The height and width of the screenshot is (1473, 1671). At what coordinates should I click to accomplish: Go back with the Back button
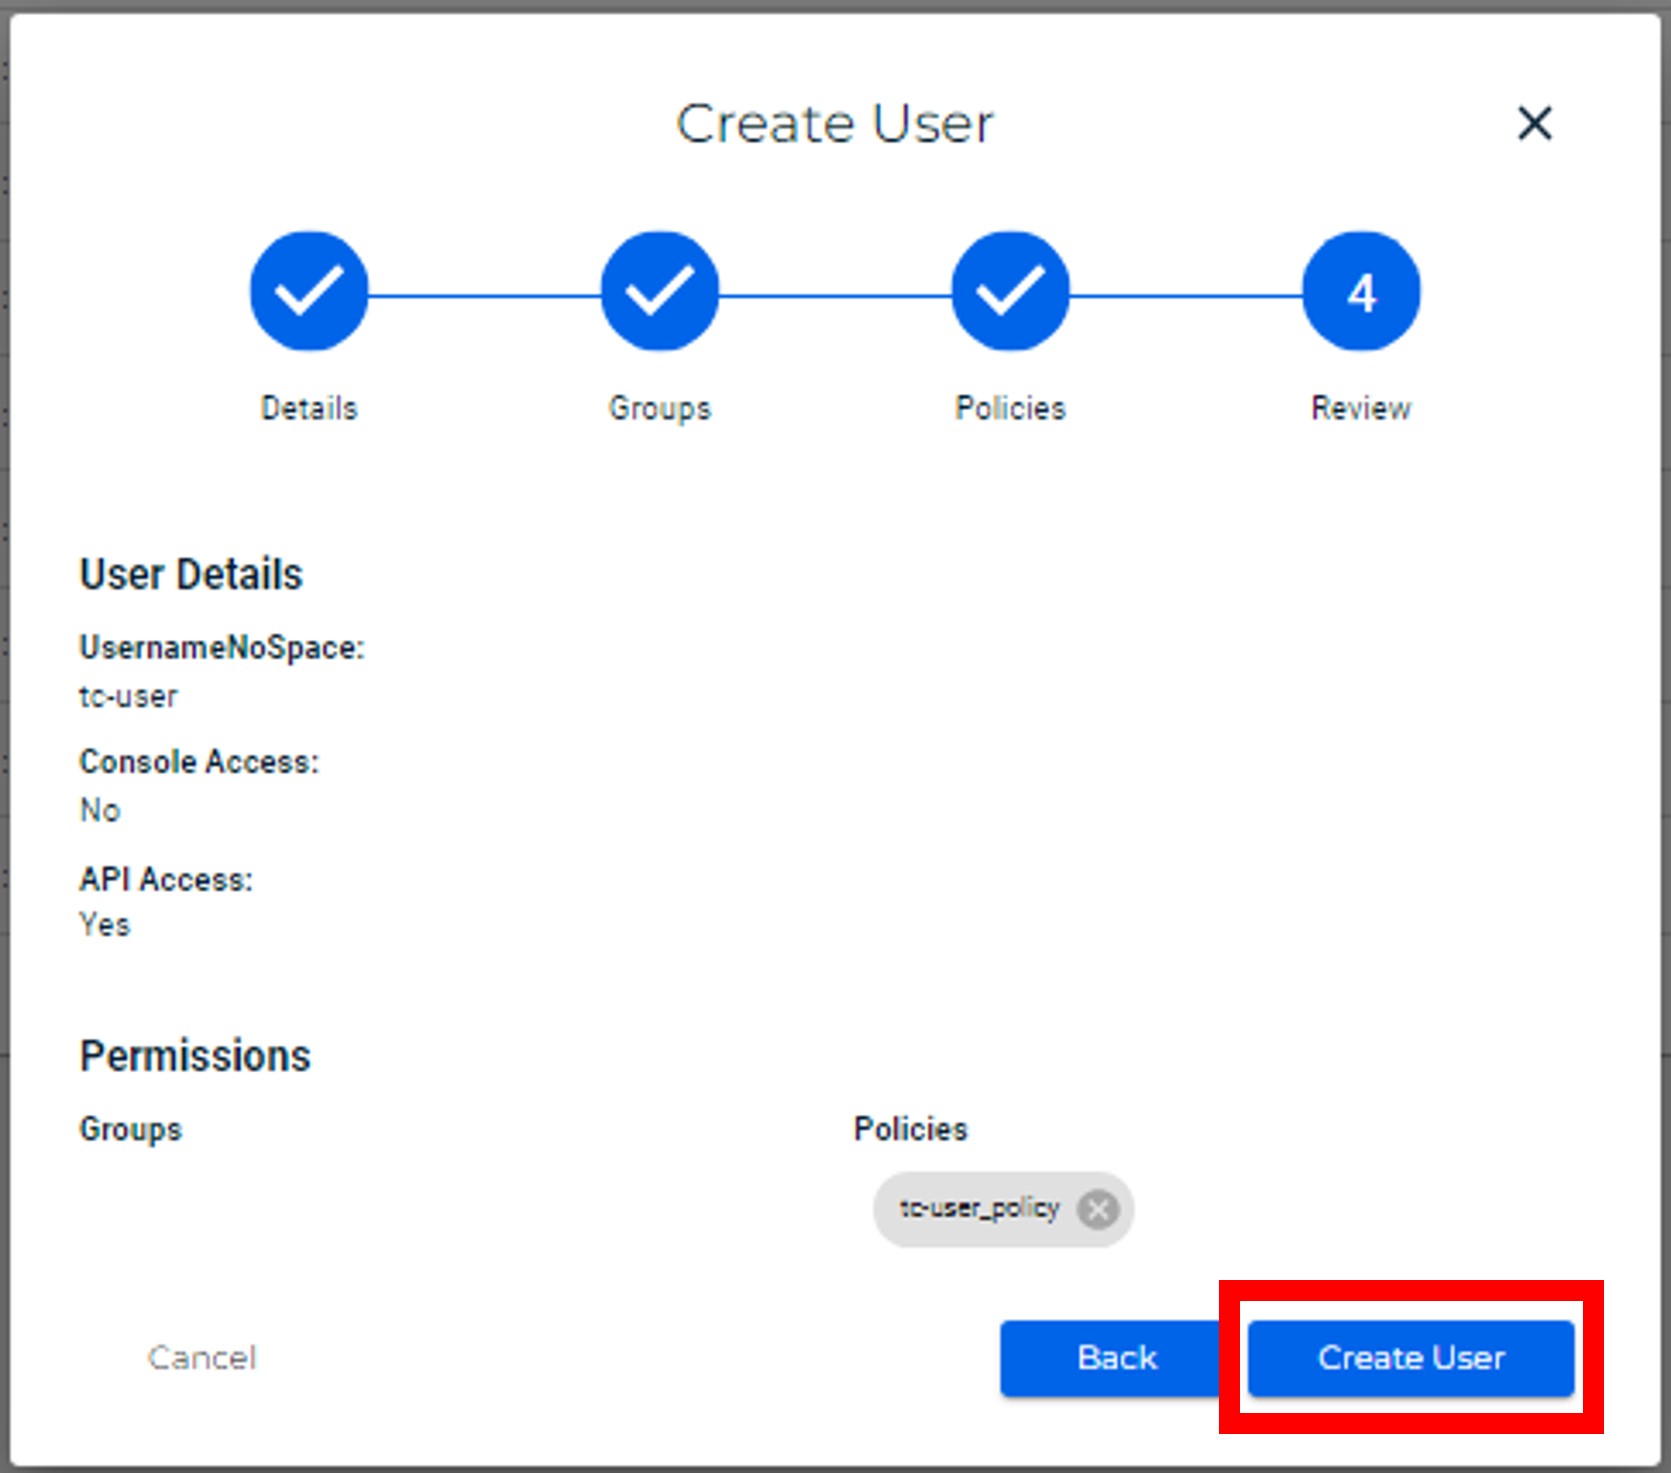(x=1116, y=1357)
